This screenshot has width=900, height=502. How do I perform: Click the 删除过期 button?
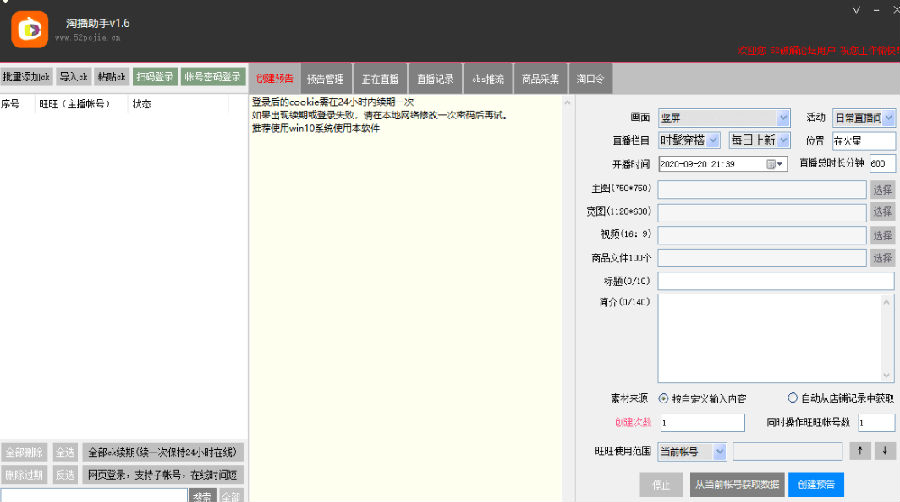[x=24, y=474]
